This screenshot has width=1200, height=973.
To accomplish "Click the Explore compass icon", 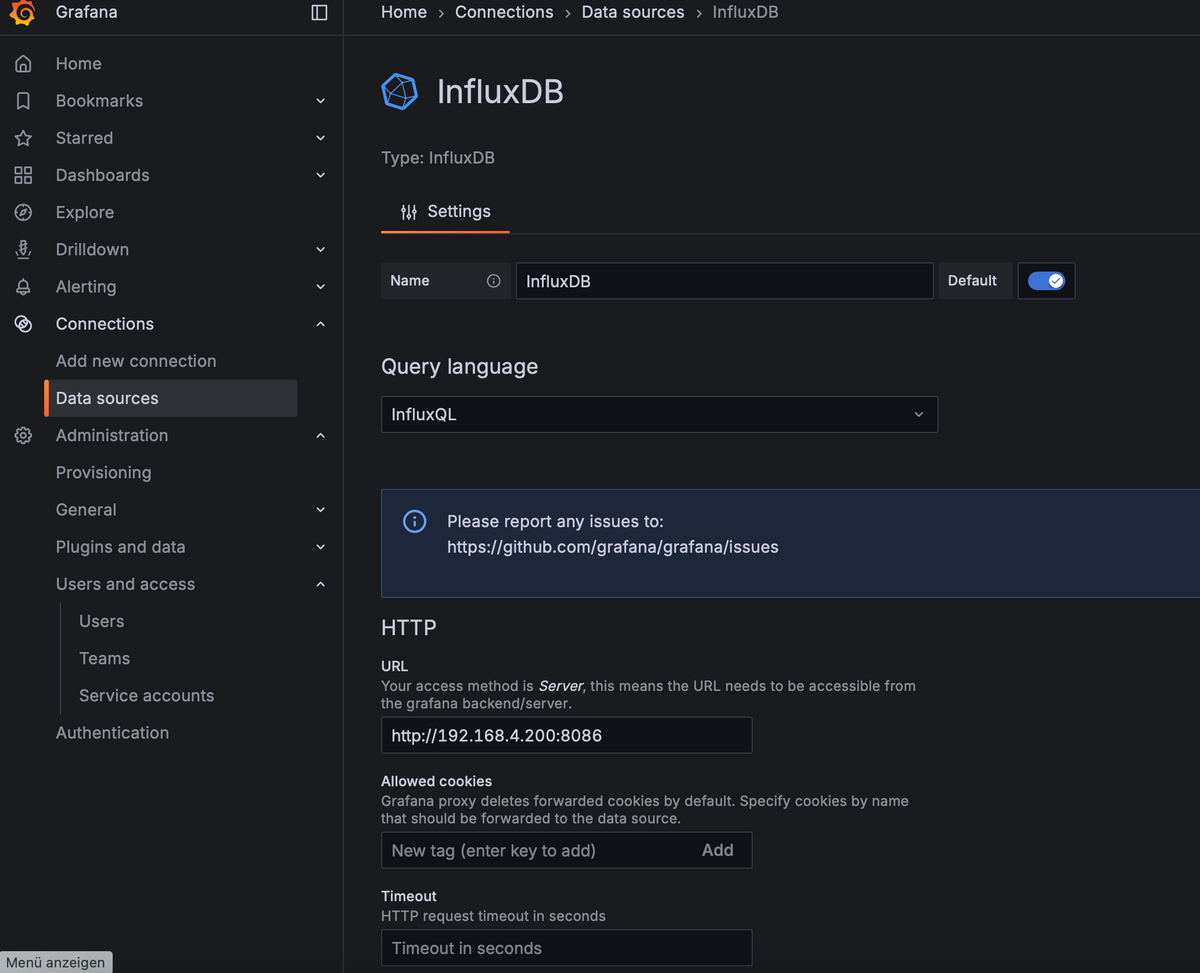I will [23, 212].
